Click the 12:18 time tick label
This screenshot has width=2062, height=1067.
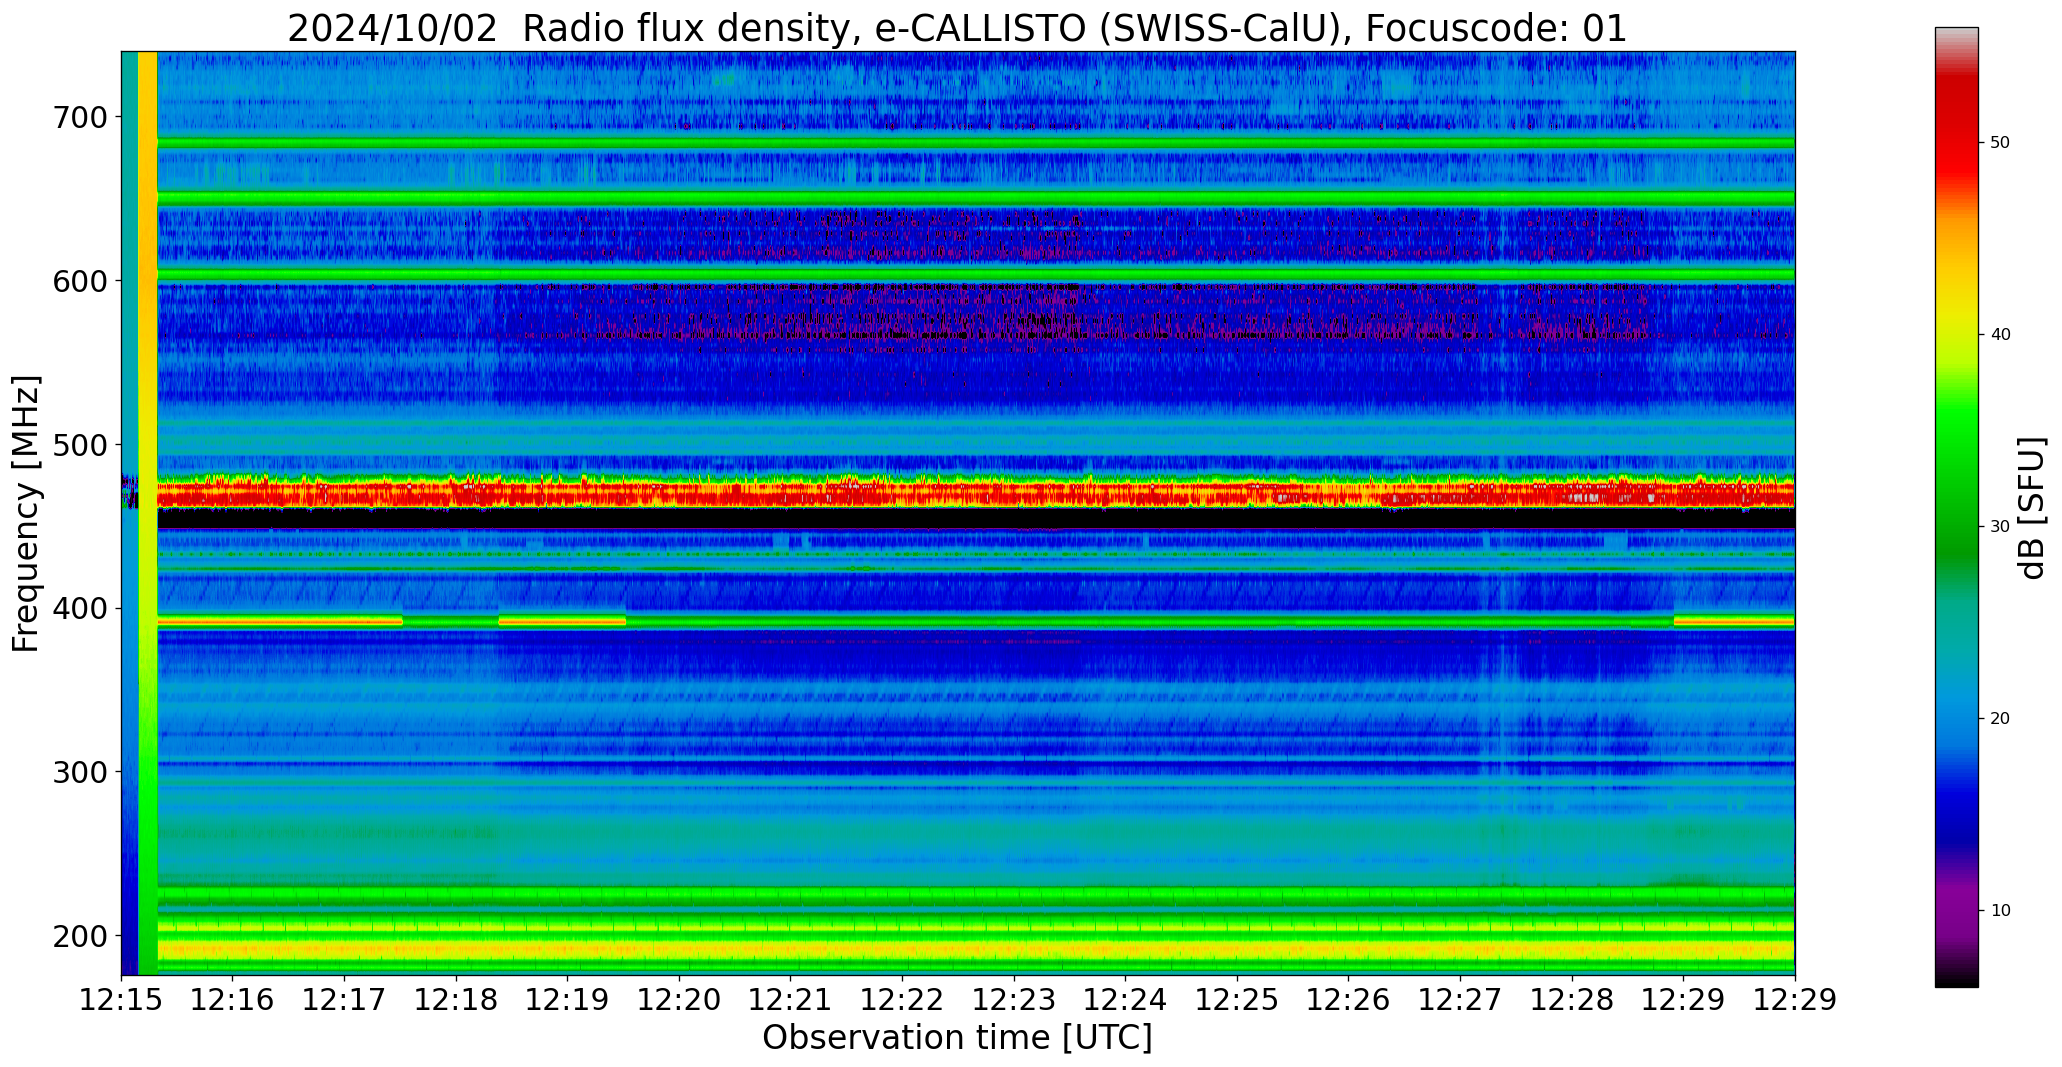pos(456,1000)
